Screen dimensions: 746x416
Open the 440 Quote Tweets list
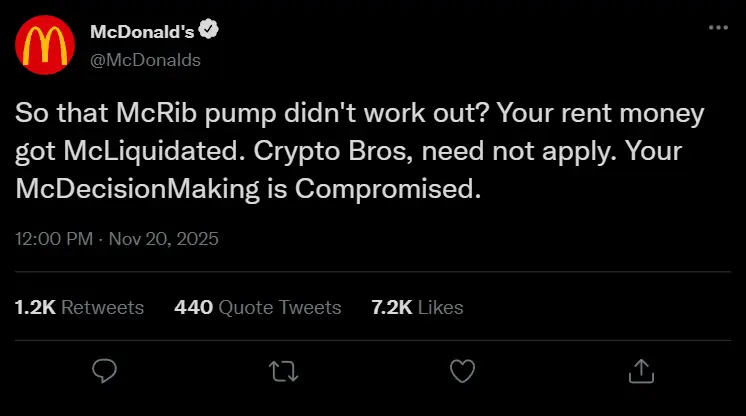coord(257,307)
